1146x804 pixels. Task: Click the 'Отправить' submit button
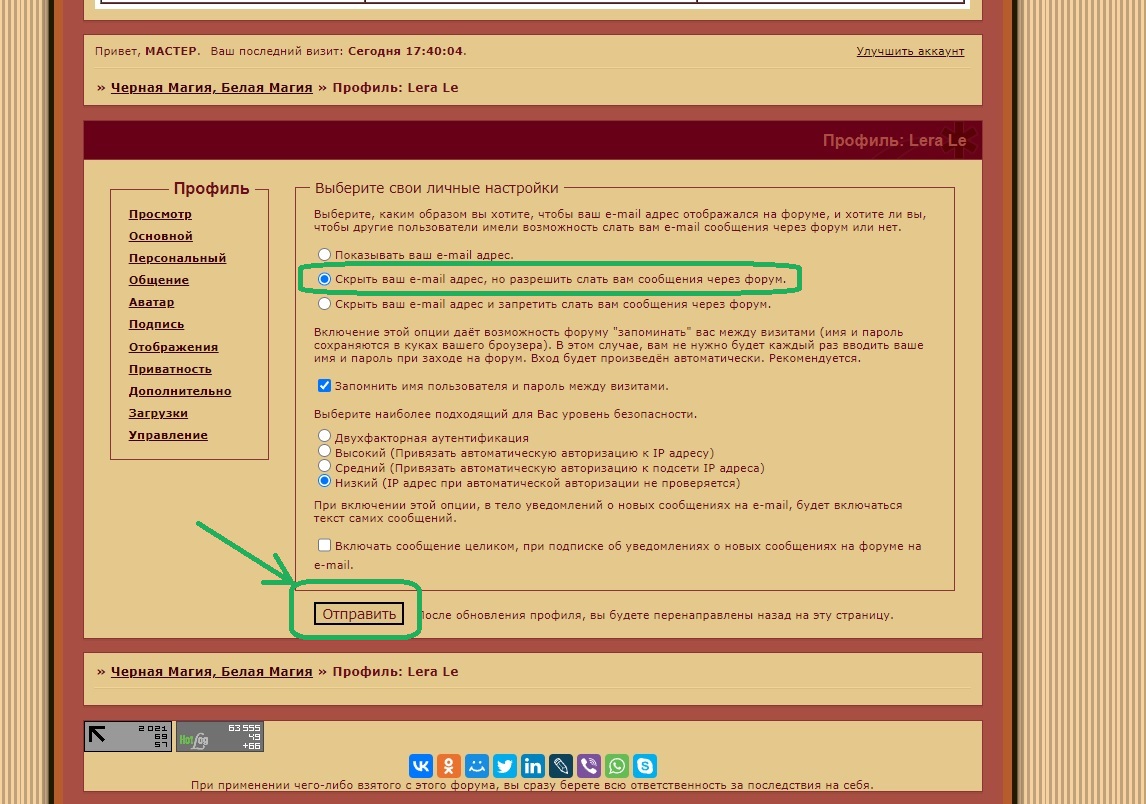pyautogui.click(x=359, y=614)
